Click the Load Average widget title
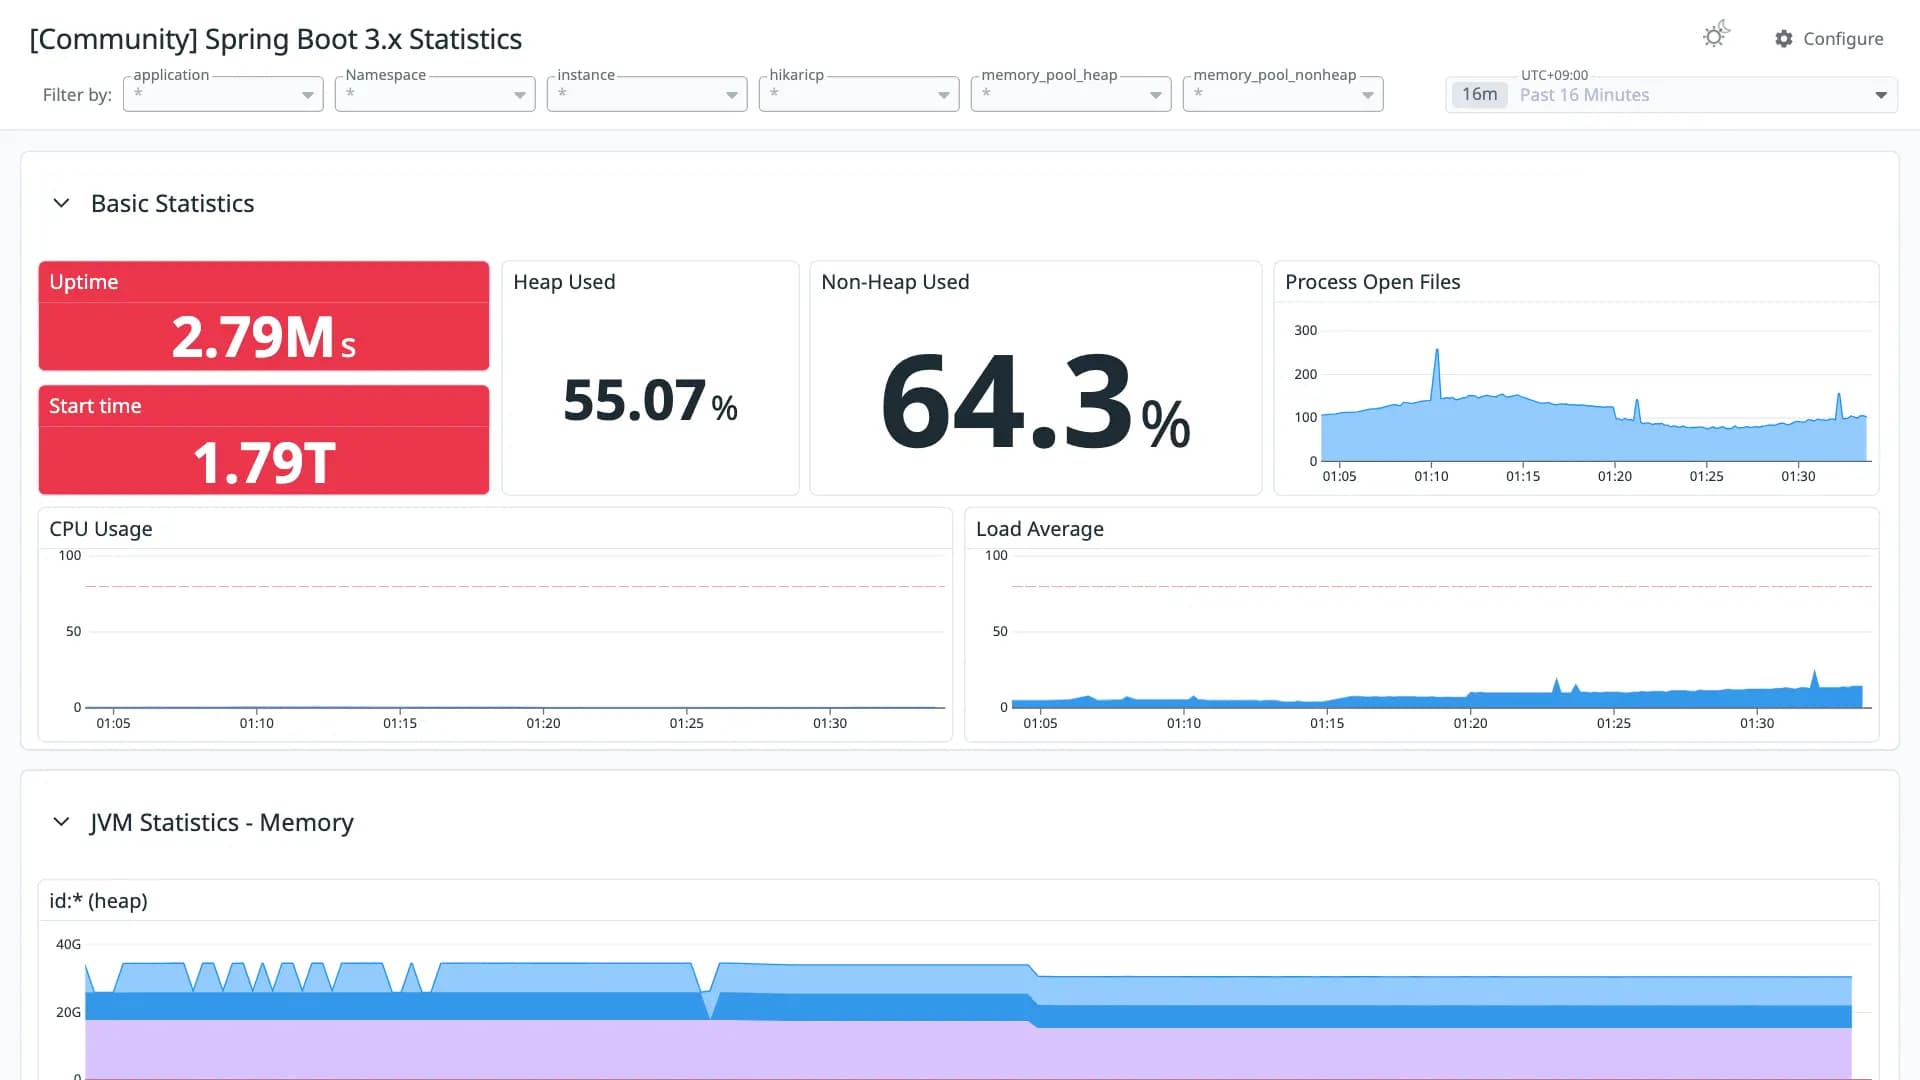The image size is (1920, 1080). point(1039,529)
